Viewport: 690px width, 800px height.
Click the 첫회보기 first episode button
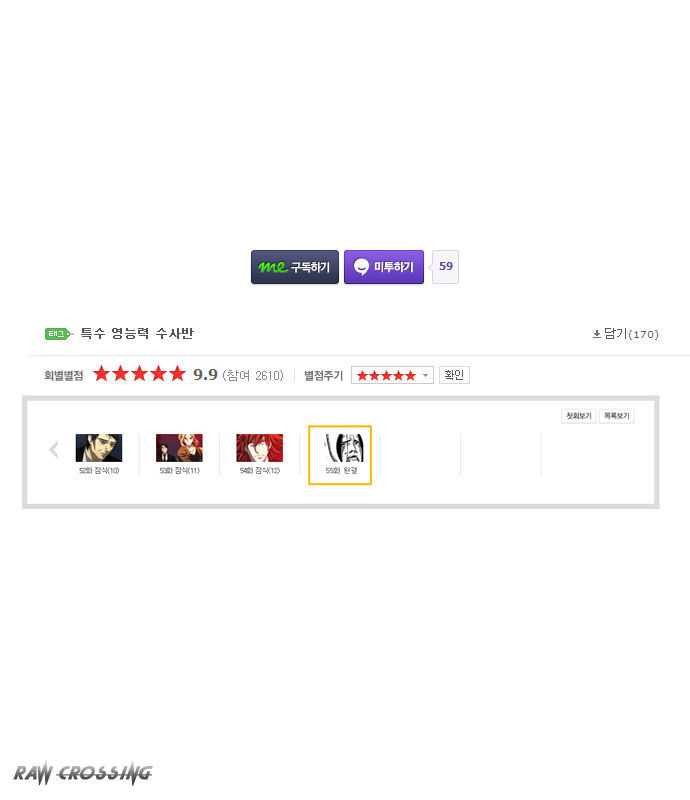coord(579,416)
